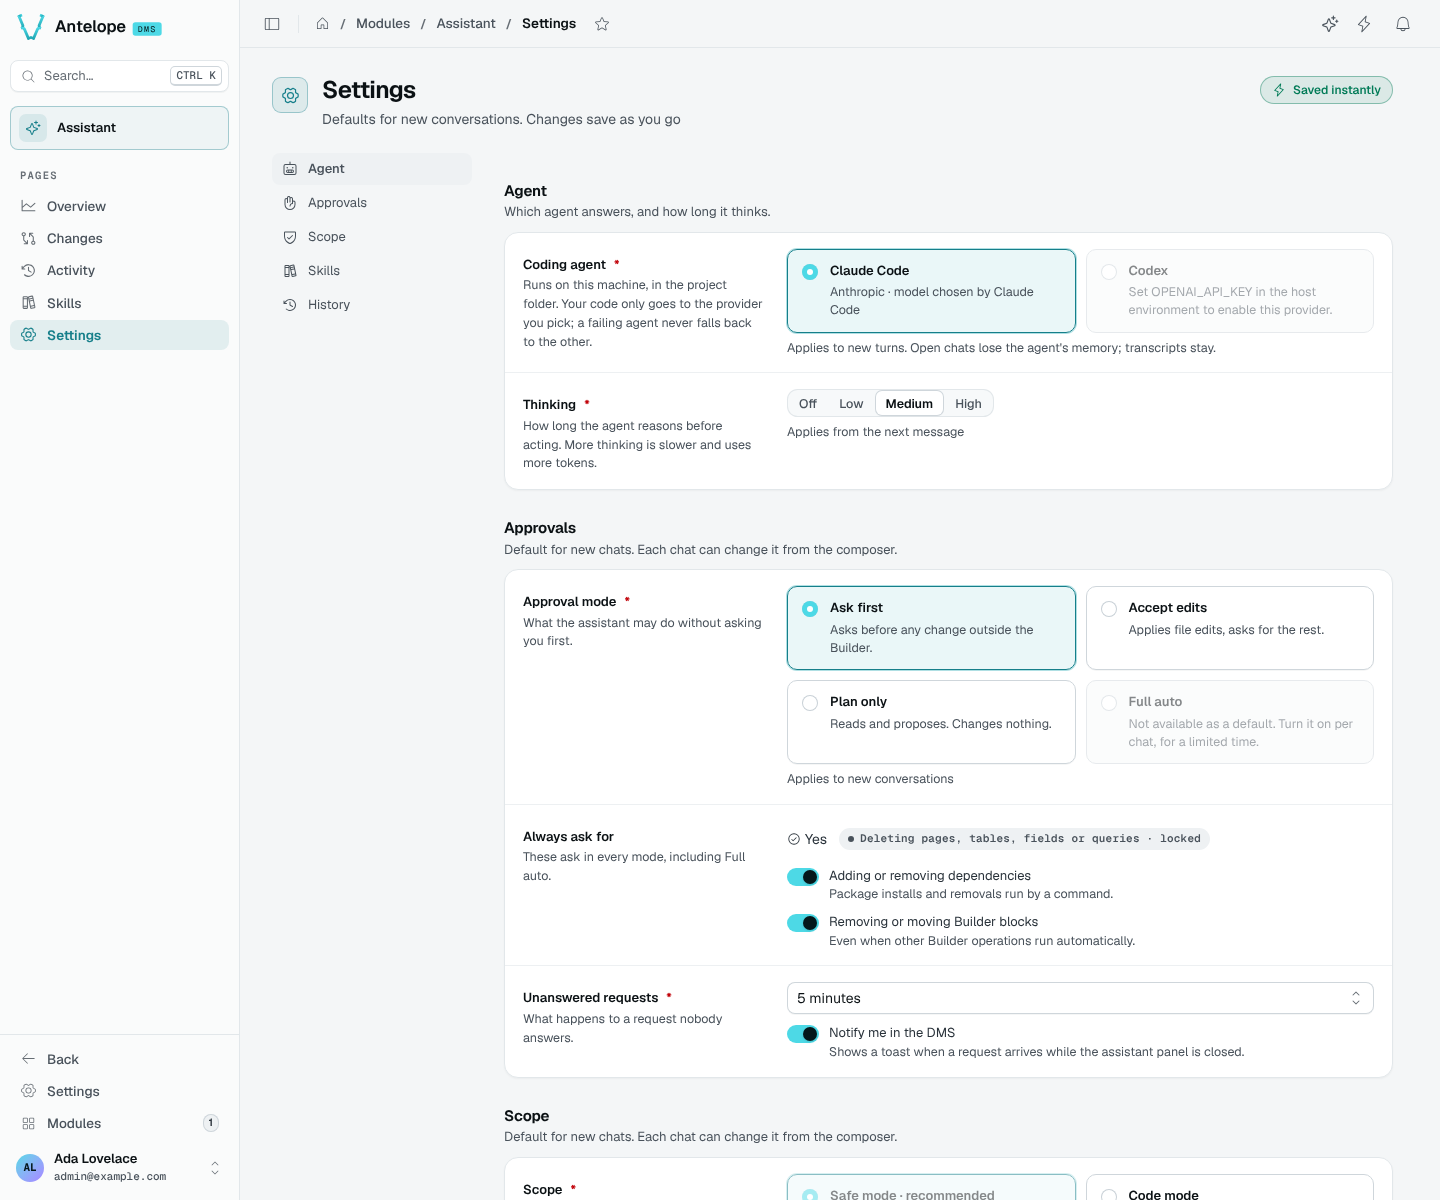The height and width of the screenshot is (1200, 1440).
Task: Select Claude Code coding agent
Action: coord(931,291)
